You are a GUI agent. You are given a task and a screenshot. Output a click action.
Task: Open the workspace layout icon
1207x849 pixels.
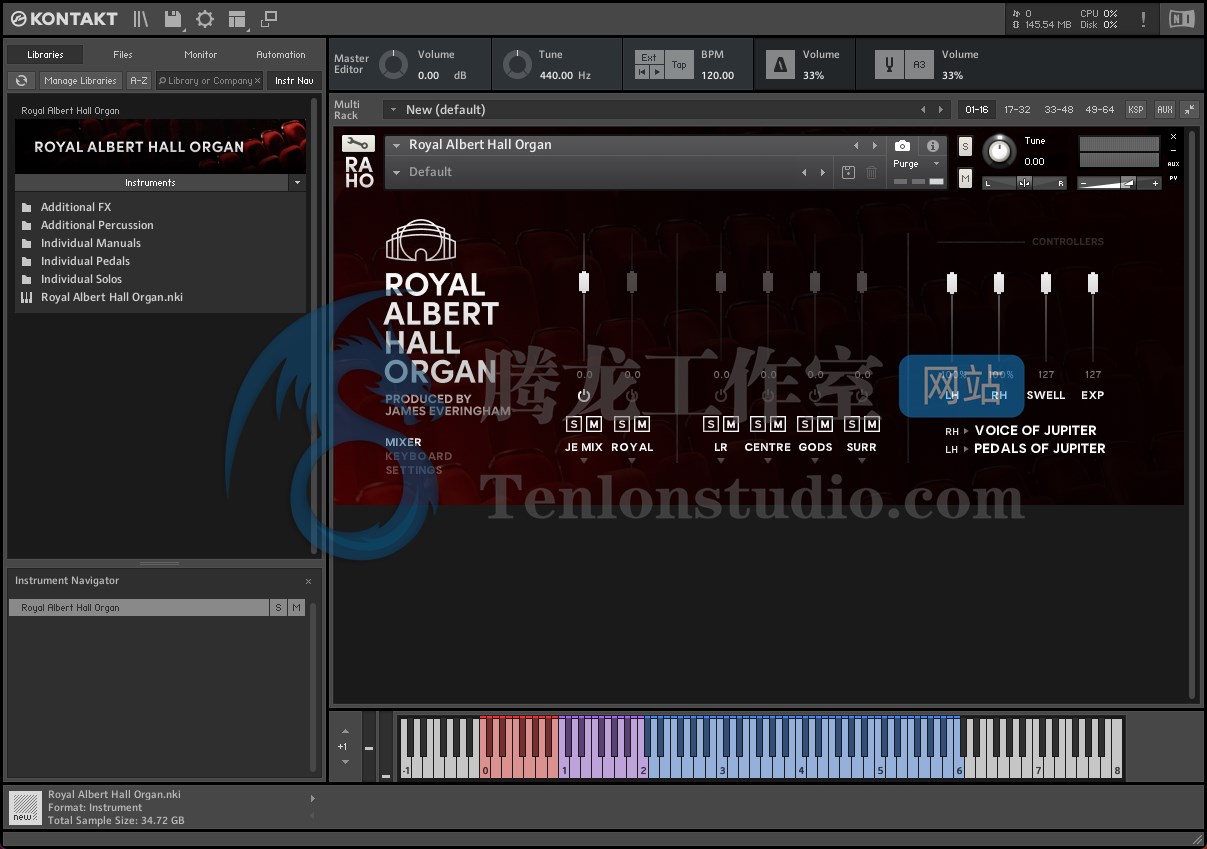click(237, 18)
